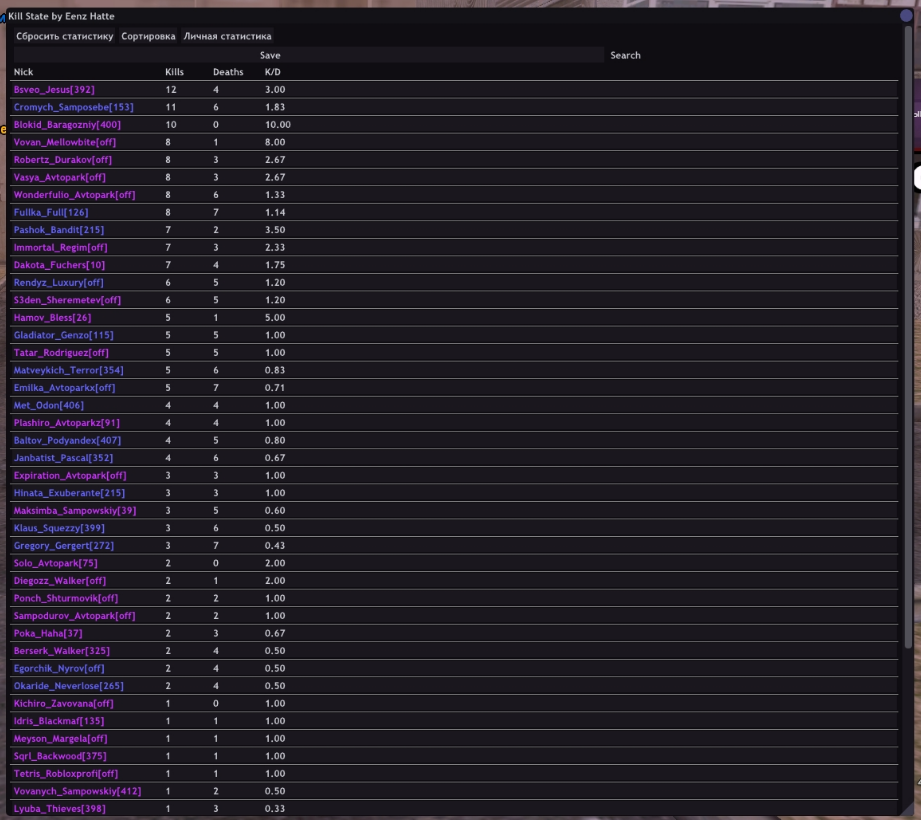The width and height of the screenshot is (921, 820).
Task: Click the Deaths column header
Action: click(228, 72)
